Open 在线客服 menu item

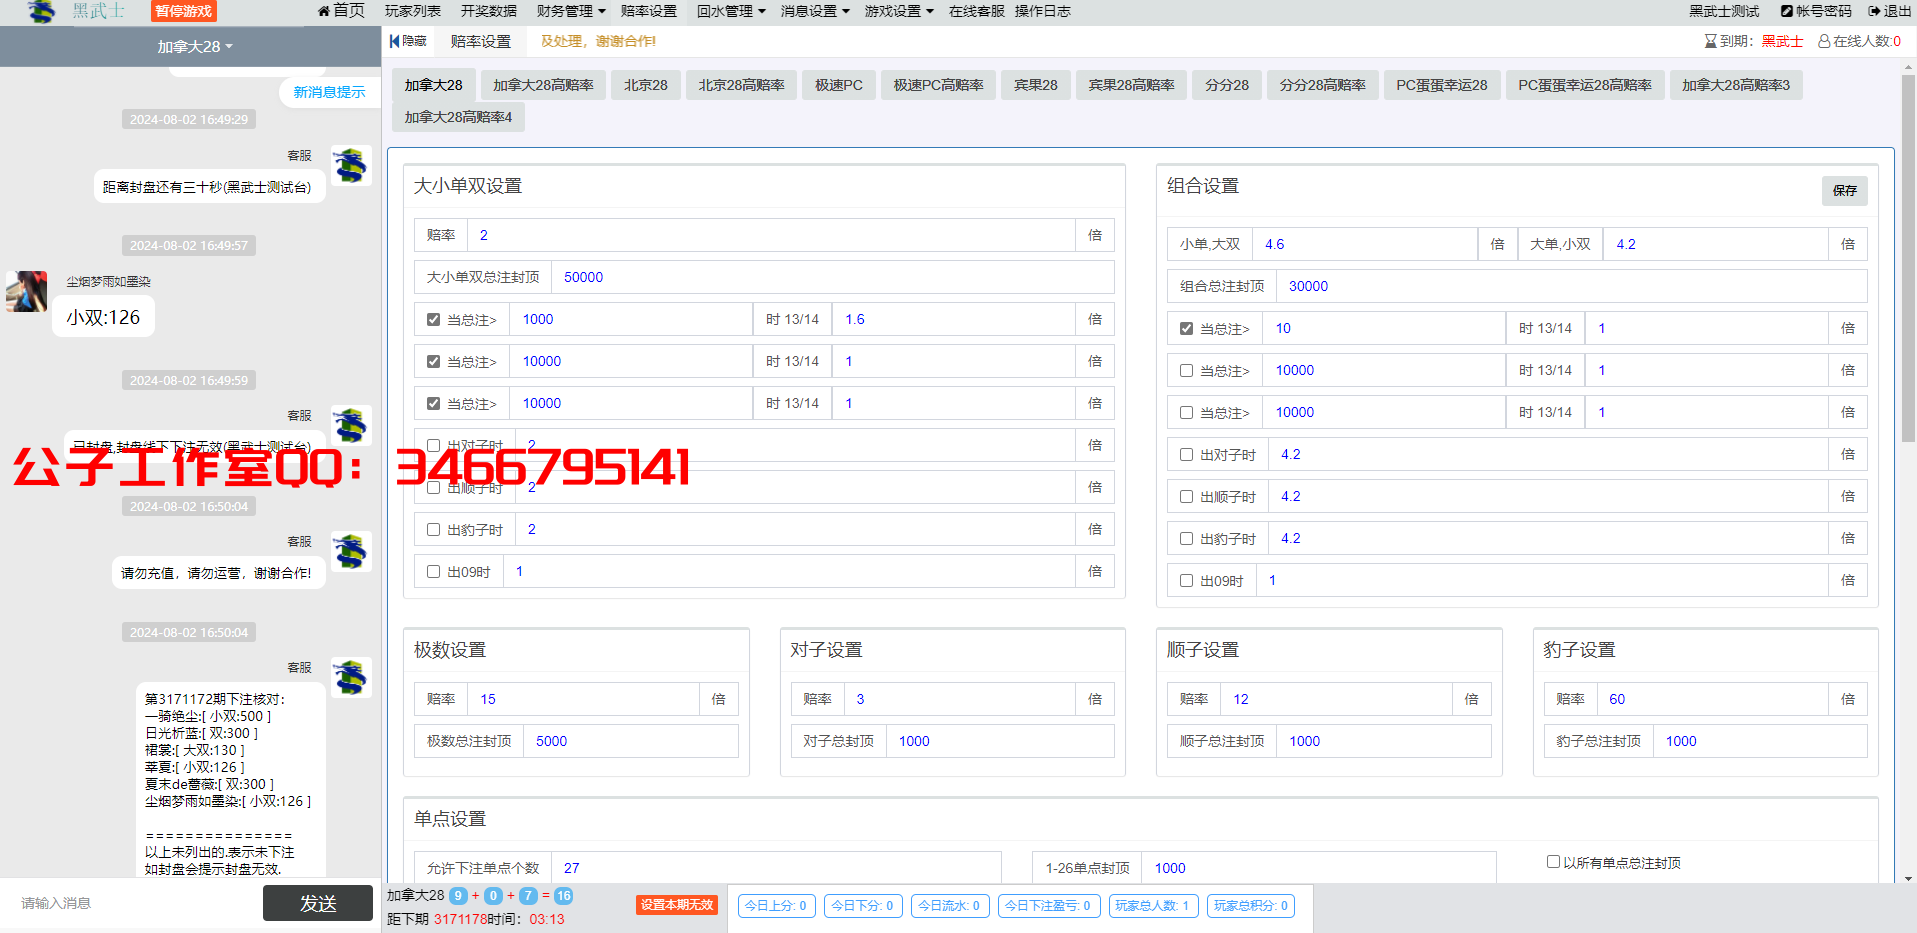click(977, 11)
